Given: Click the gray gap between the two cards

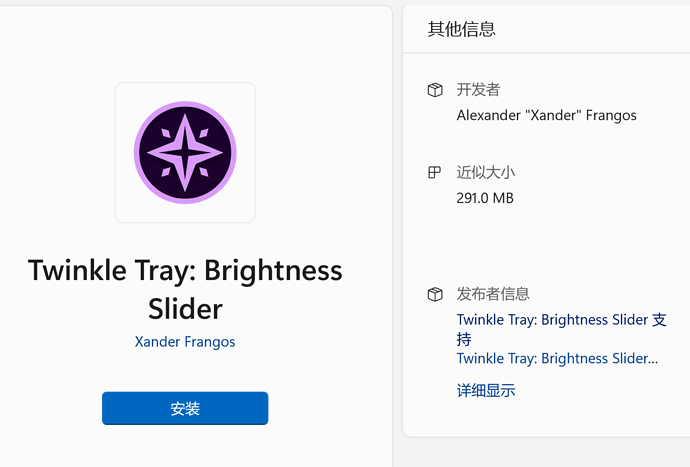Looking at the screenshot, I should 397,230.
